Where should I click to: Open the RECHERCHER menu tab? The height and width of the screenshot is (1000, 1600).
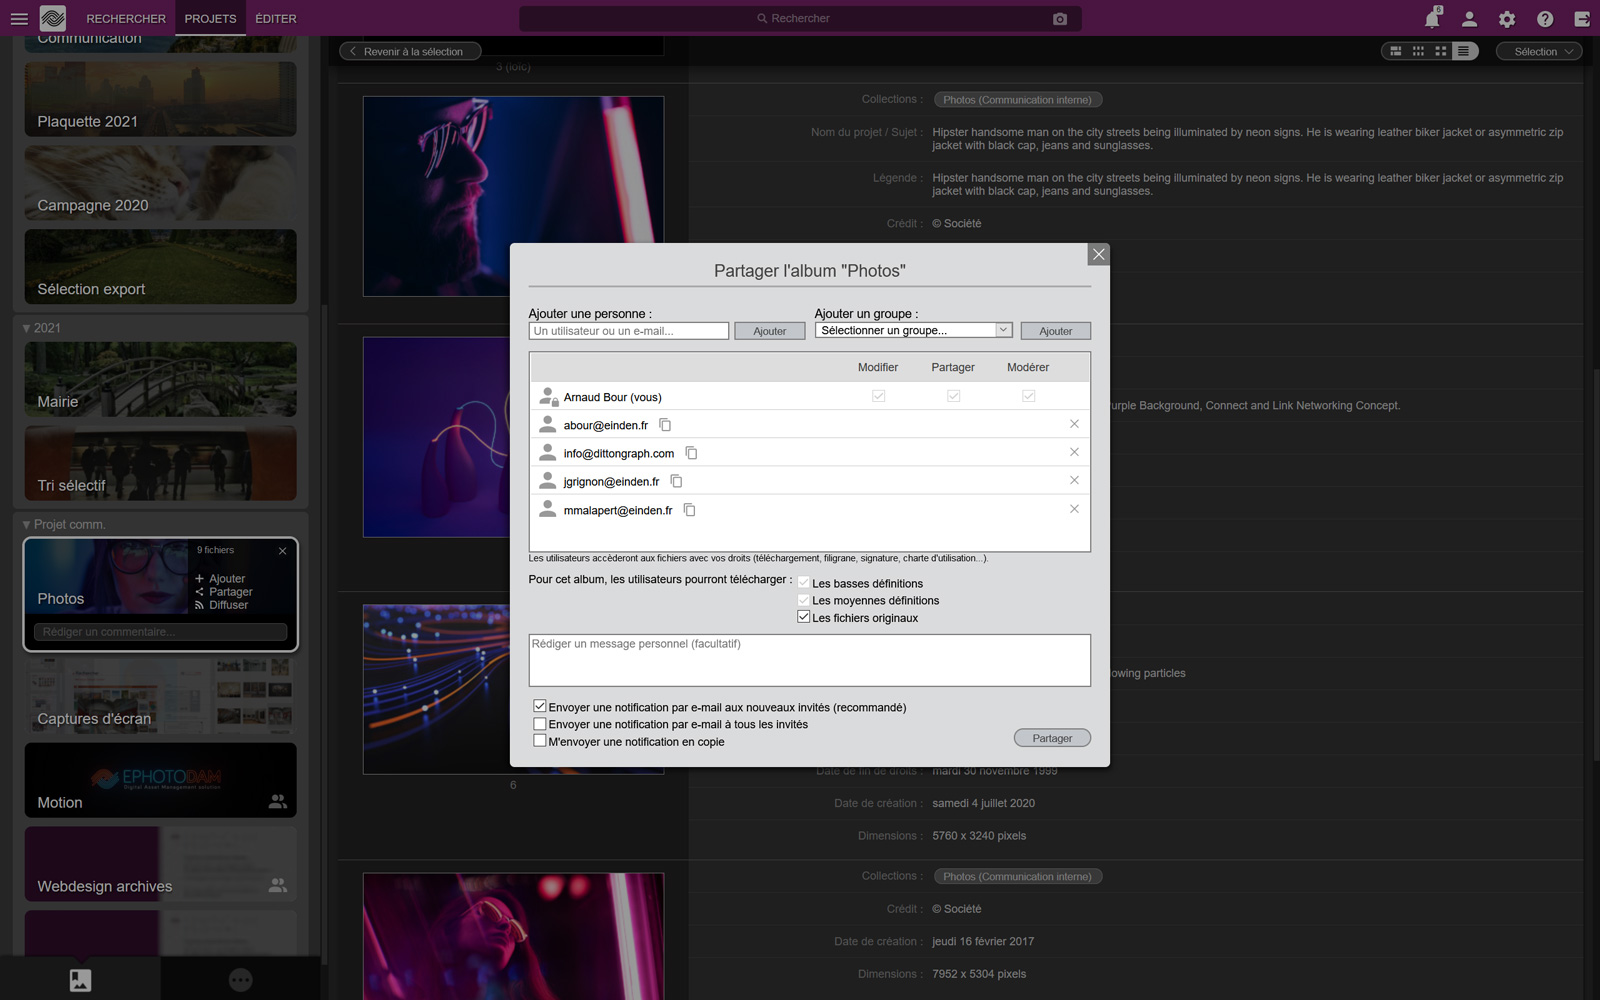pos(126,19)
